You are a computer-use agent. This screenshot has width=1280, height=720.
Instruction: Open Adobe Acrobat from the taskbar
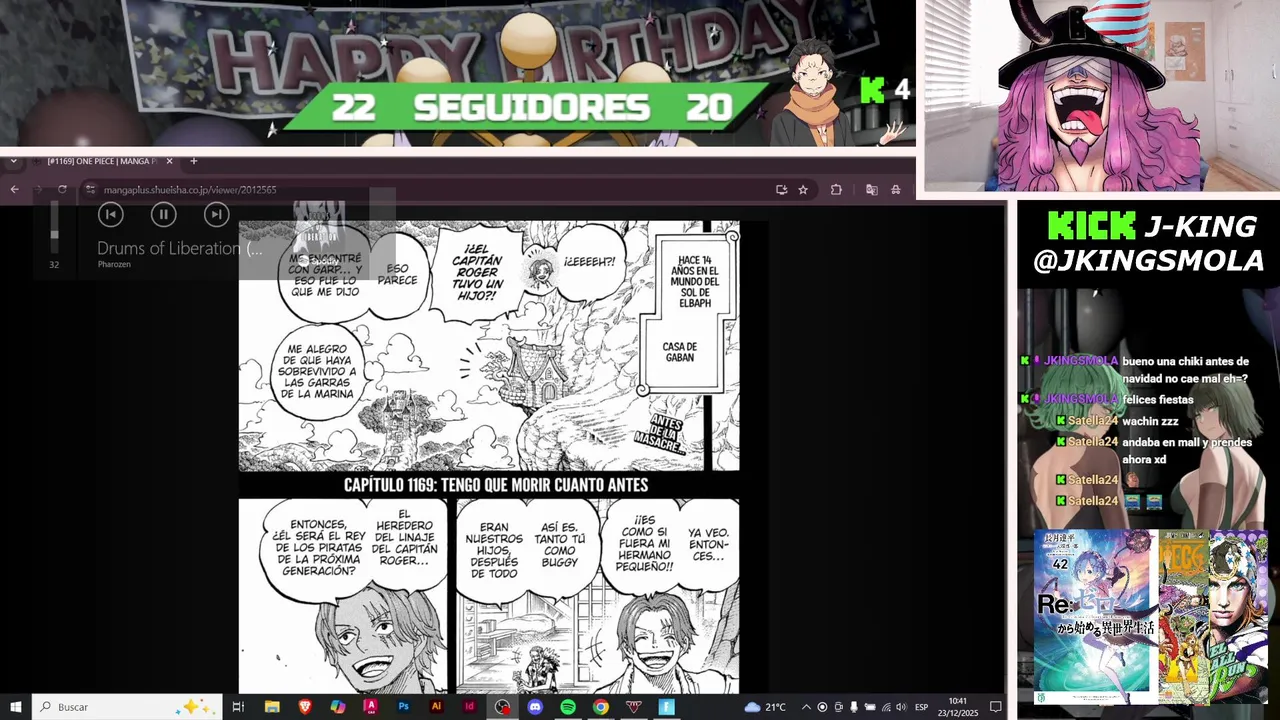(x=371, y=707)
